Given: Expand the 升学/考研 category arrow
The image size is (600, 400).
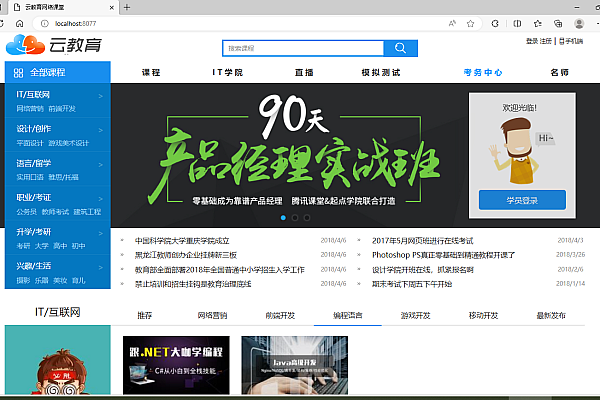Looking at the screenshot, I should pyautogui.click(x=101, y=233).
